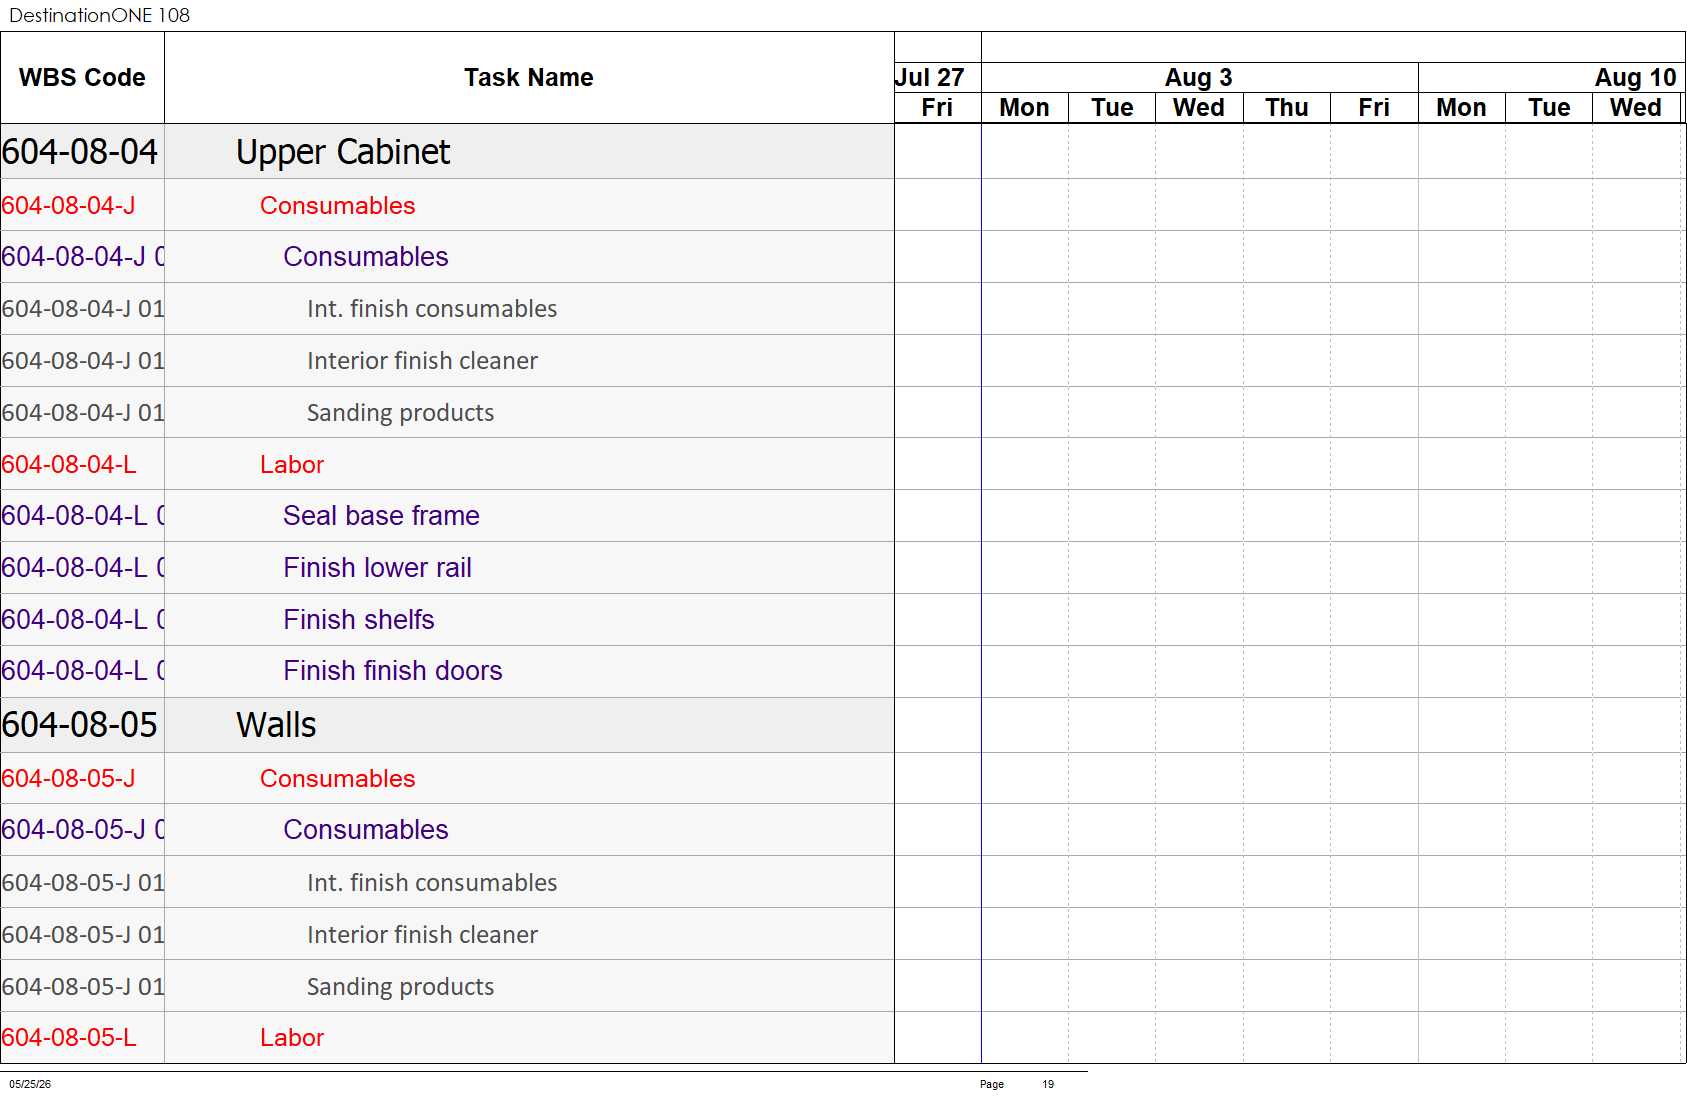
Task: Click the Thu day header
Action: pyautogui.click(x=1286, y=108)
